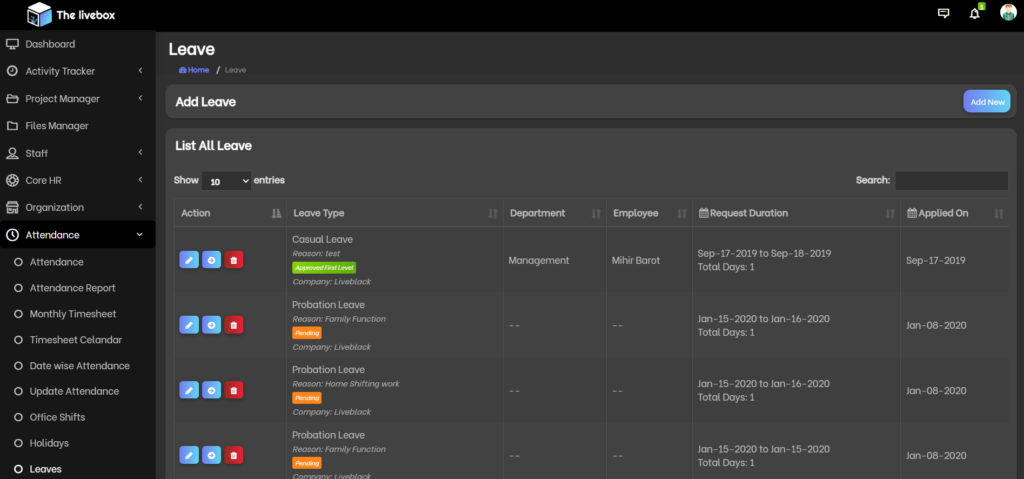The image size is (1024, 479).
Task: Expand the Core HR sidebar section
Action: point(77,180)
